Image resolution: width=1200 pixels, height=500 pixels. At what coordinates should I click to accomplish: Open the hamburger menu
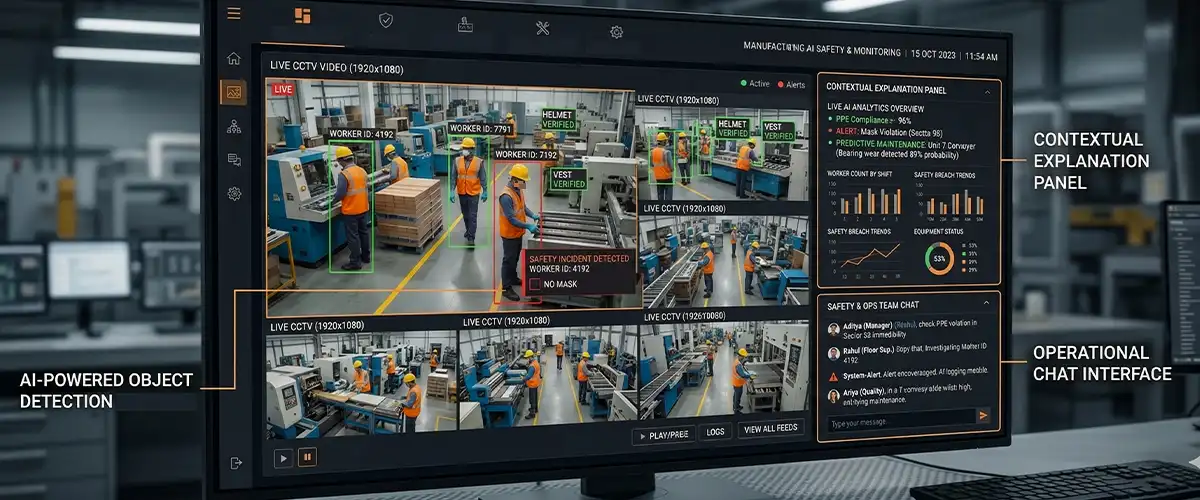click(234, 13)
